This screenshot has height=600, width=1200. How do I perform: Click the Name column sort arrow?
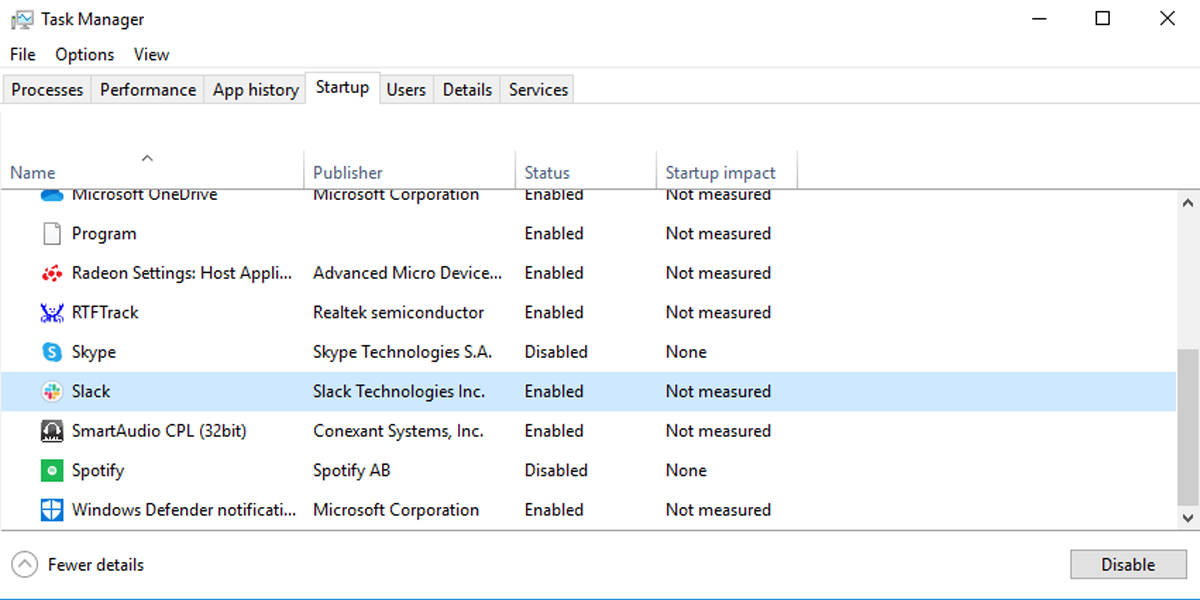pyautogui.click(x=147, y=158)
